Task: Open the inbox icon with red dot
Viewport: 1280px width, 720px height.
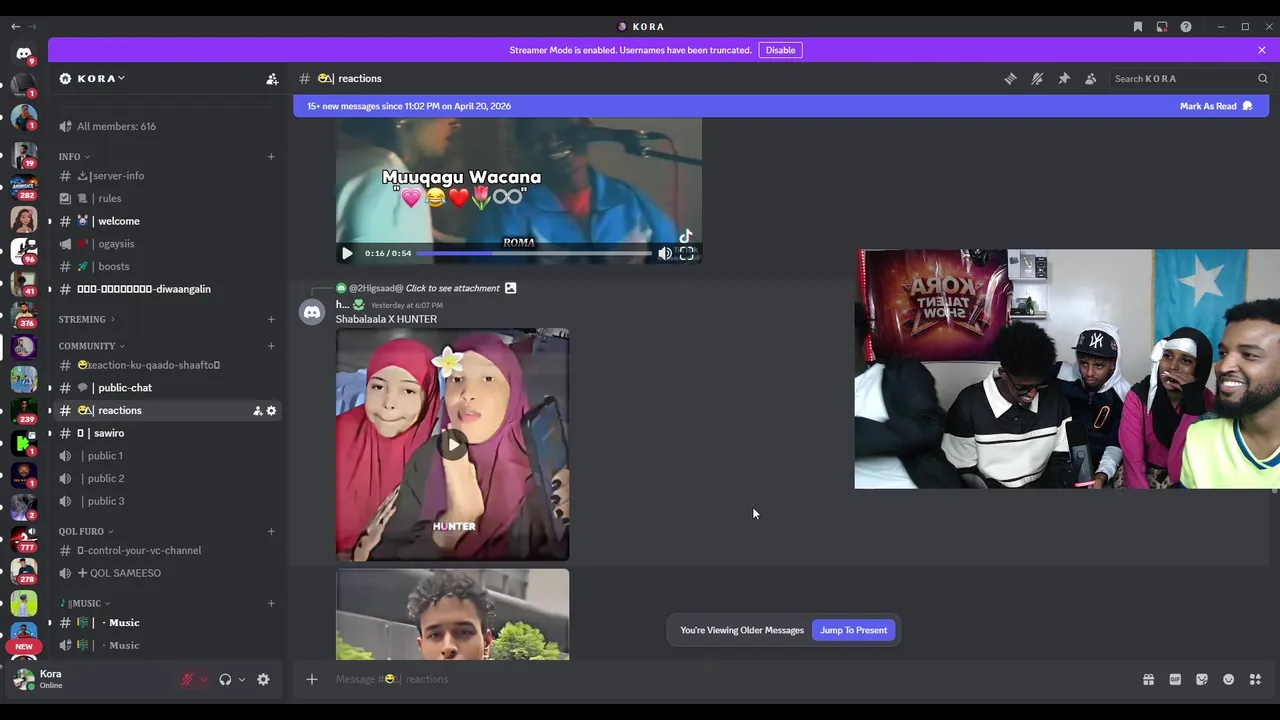Action: click(x=1161, y=27)
